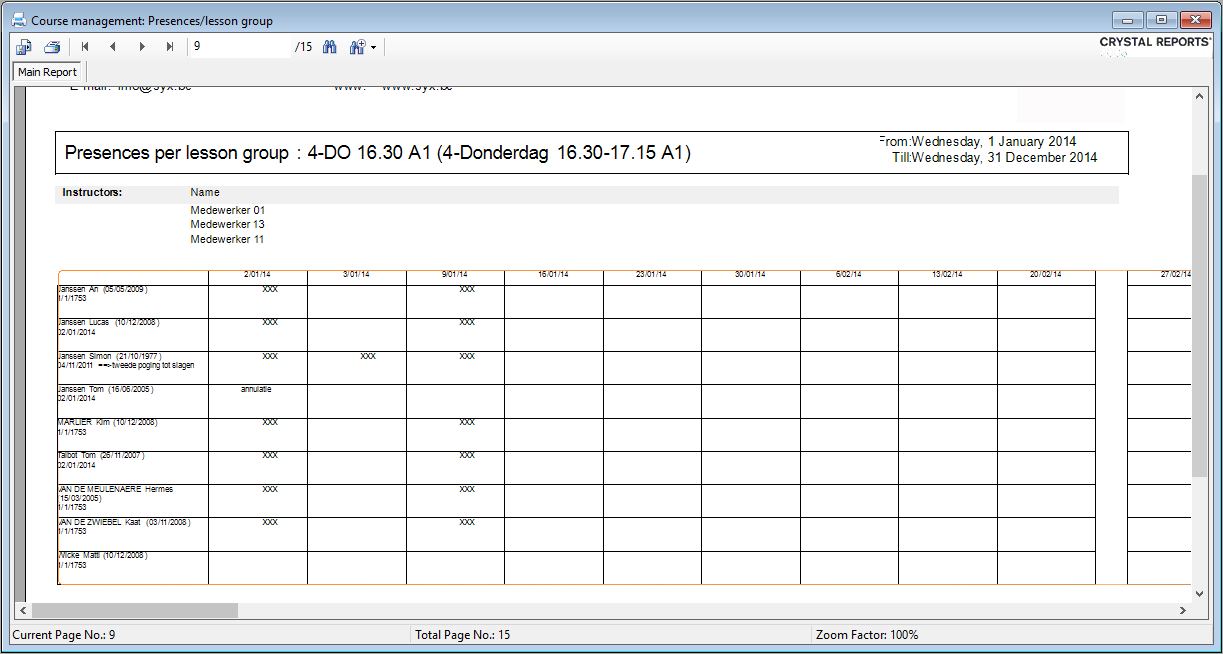Click the vertical scrollbar thumb
Image resolution: width=1223 pixels, height=654 pixels.
pyautogui.click(x=1201, y=325)
